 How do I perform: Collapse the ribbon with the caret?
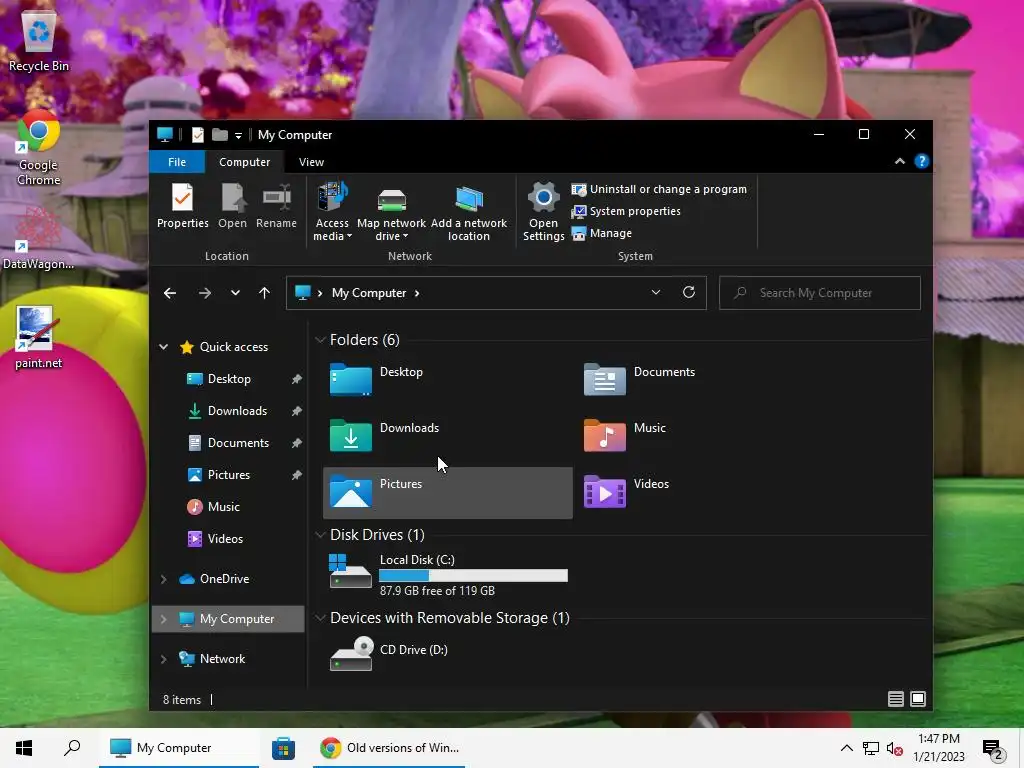coord(899,161)
